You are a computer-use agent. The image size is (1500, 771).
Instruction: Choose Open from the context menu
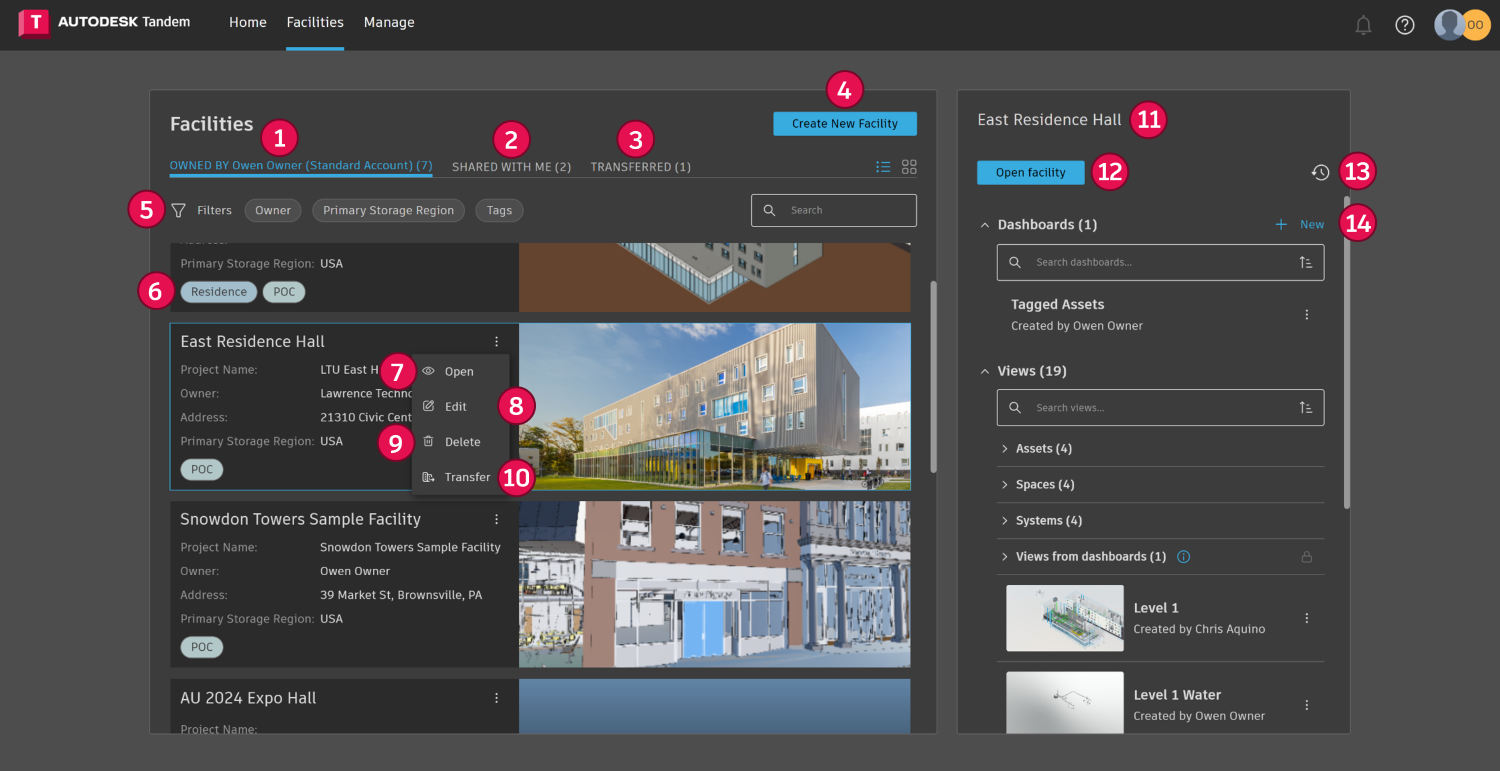tap(461, 372)
